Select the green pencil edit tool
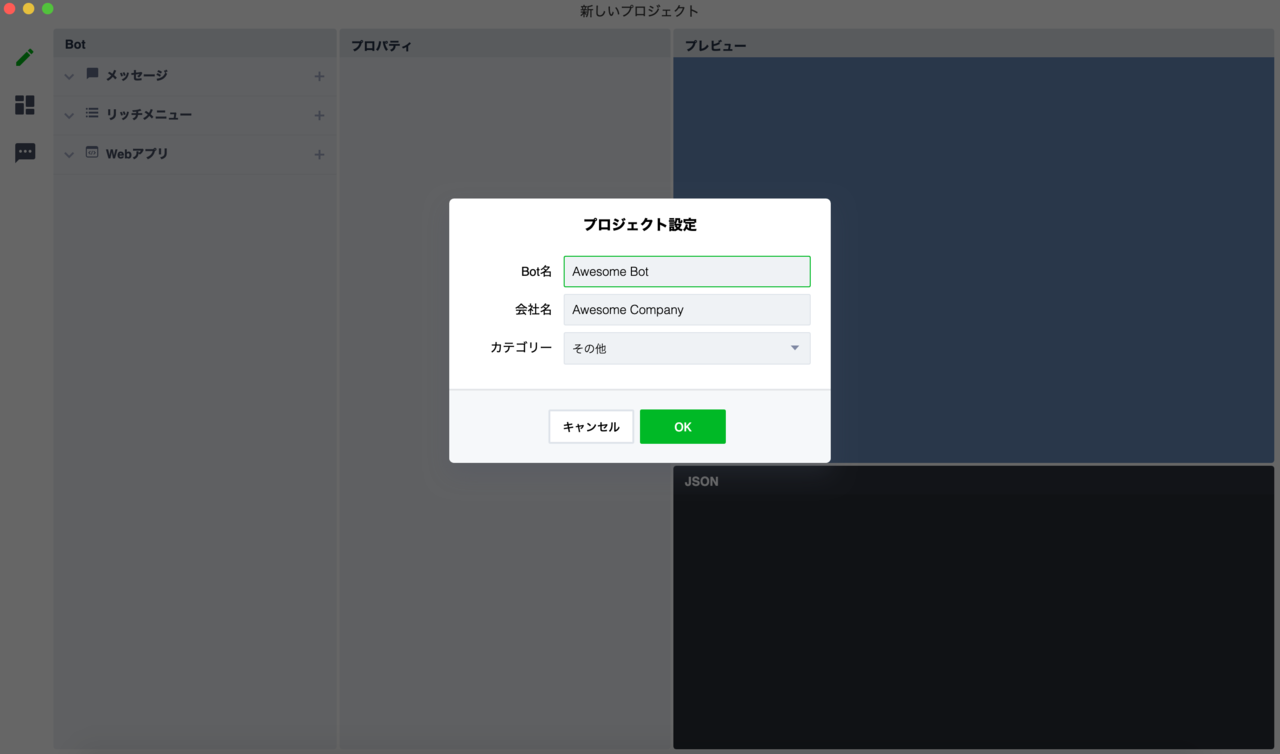 [x=24, y=57]
